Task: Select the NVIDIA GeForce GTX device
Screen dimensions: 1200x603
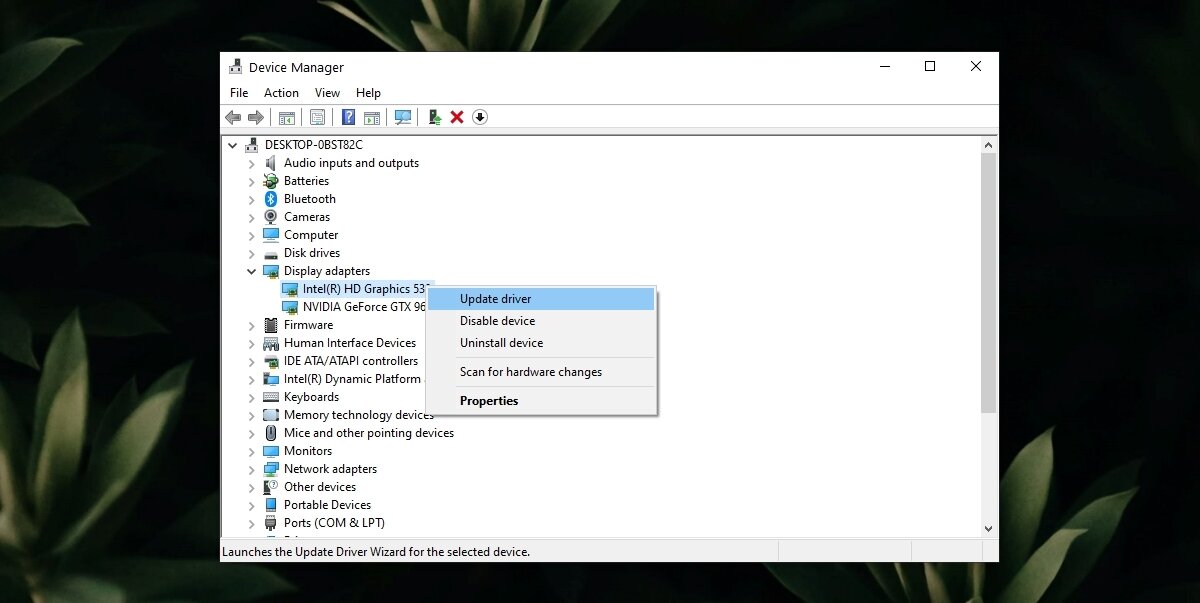Action: point(363,307)
